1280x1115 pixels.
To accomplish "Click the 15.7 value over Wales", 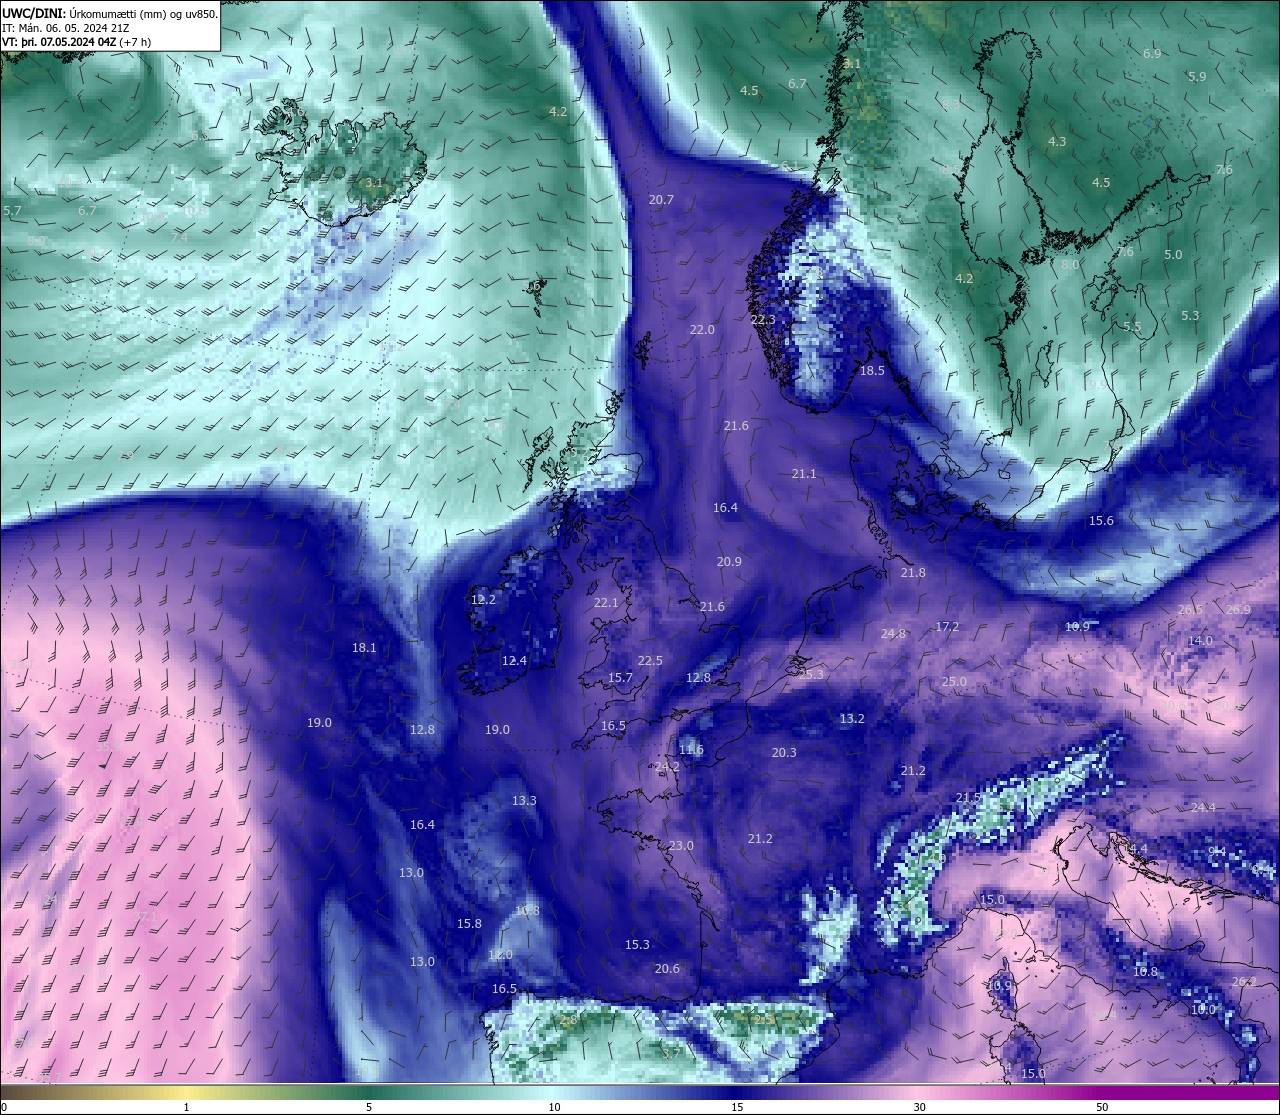I will [x=620, y=678].
